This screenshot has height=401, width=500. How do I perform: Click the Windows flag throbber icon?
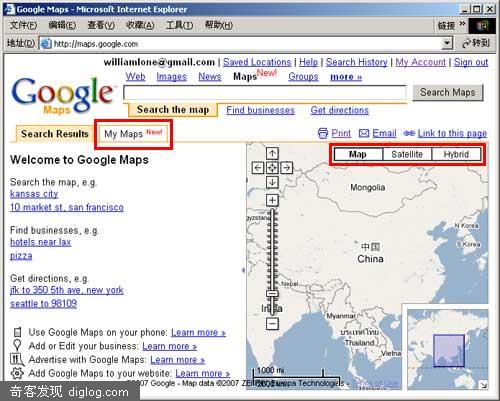click(x=482, y=25)
